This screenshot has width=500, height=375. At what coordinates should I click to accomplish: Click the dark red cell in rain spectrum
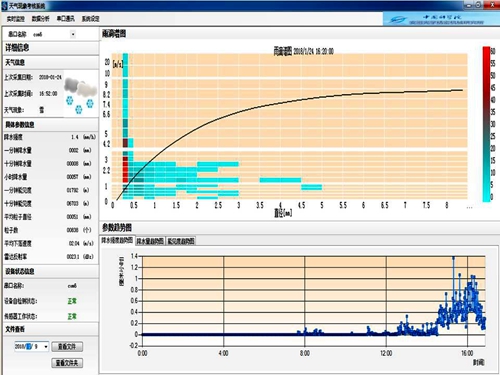pyautogui.click(x=125, y=143)
